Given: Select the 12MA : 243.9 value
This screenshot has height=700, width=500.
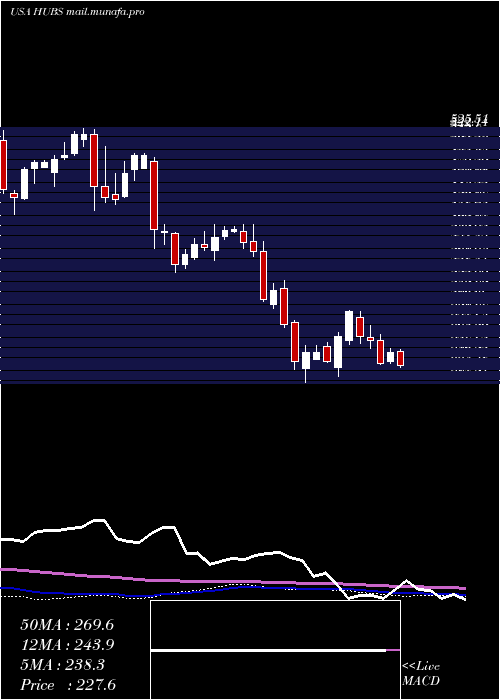Looking at the screenshot, I should click(x=67, y=645).
